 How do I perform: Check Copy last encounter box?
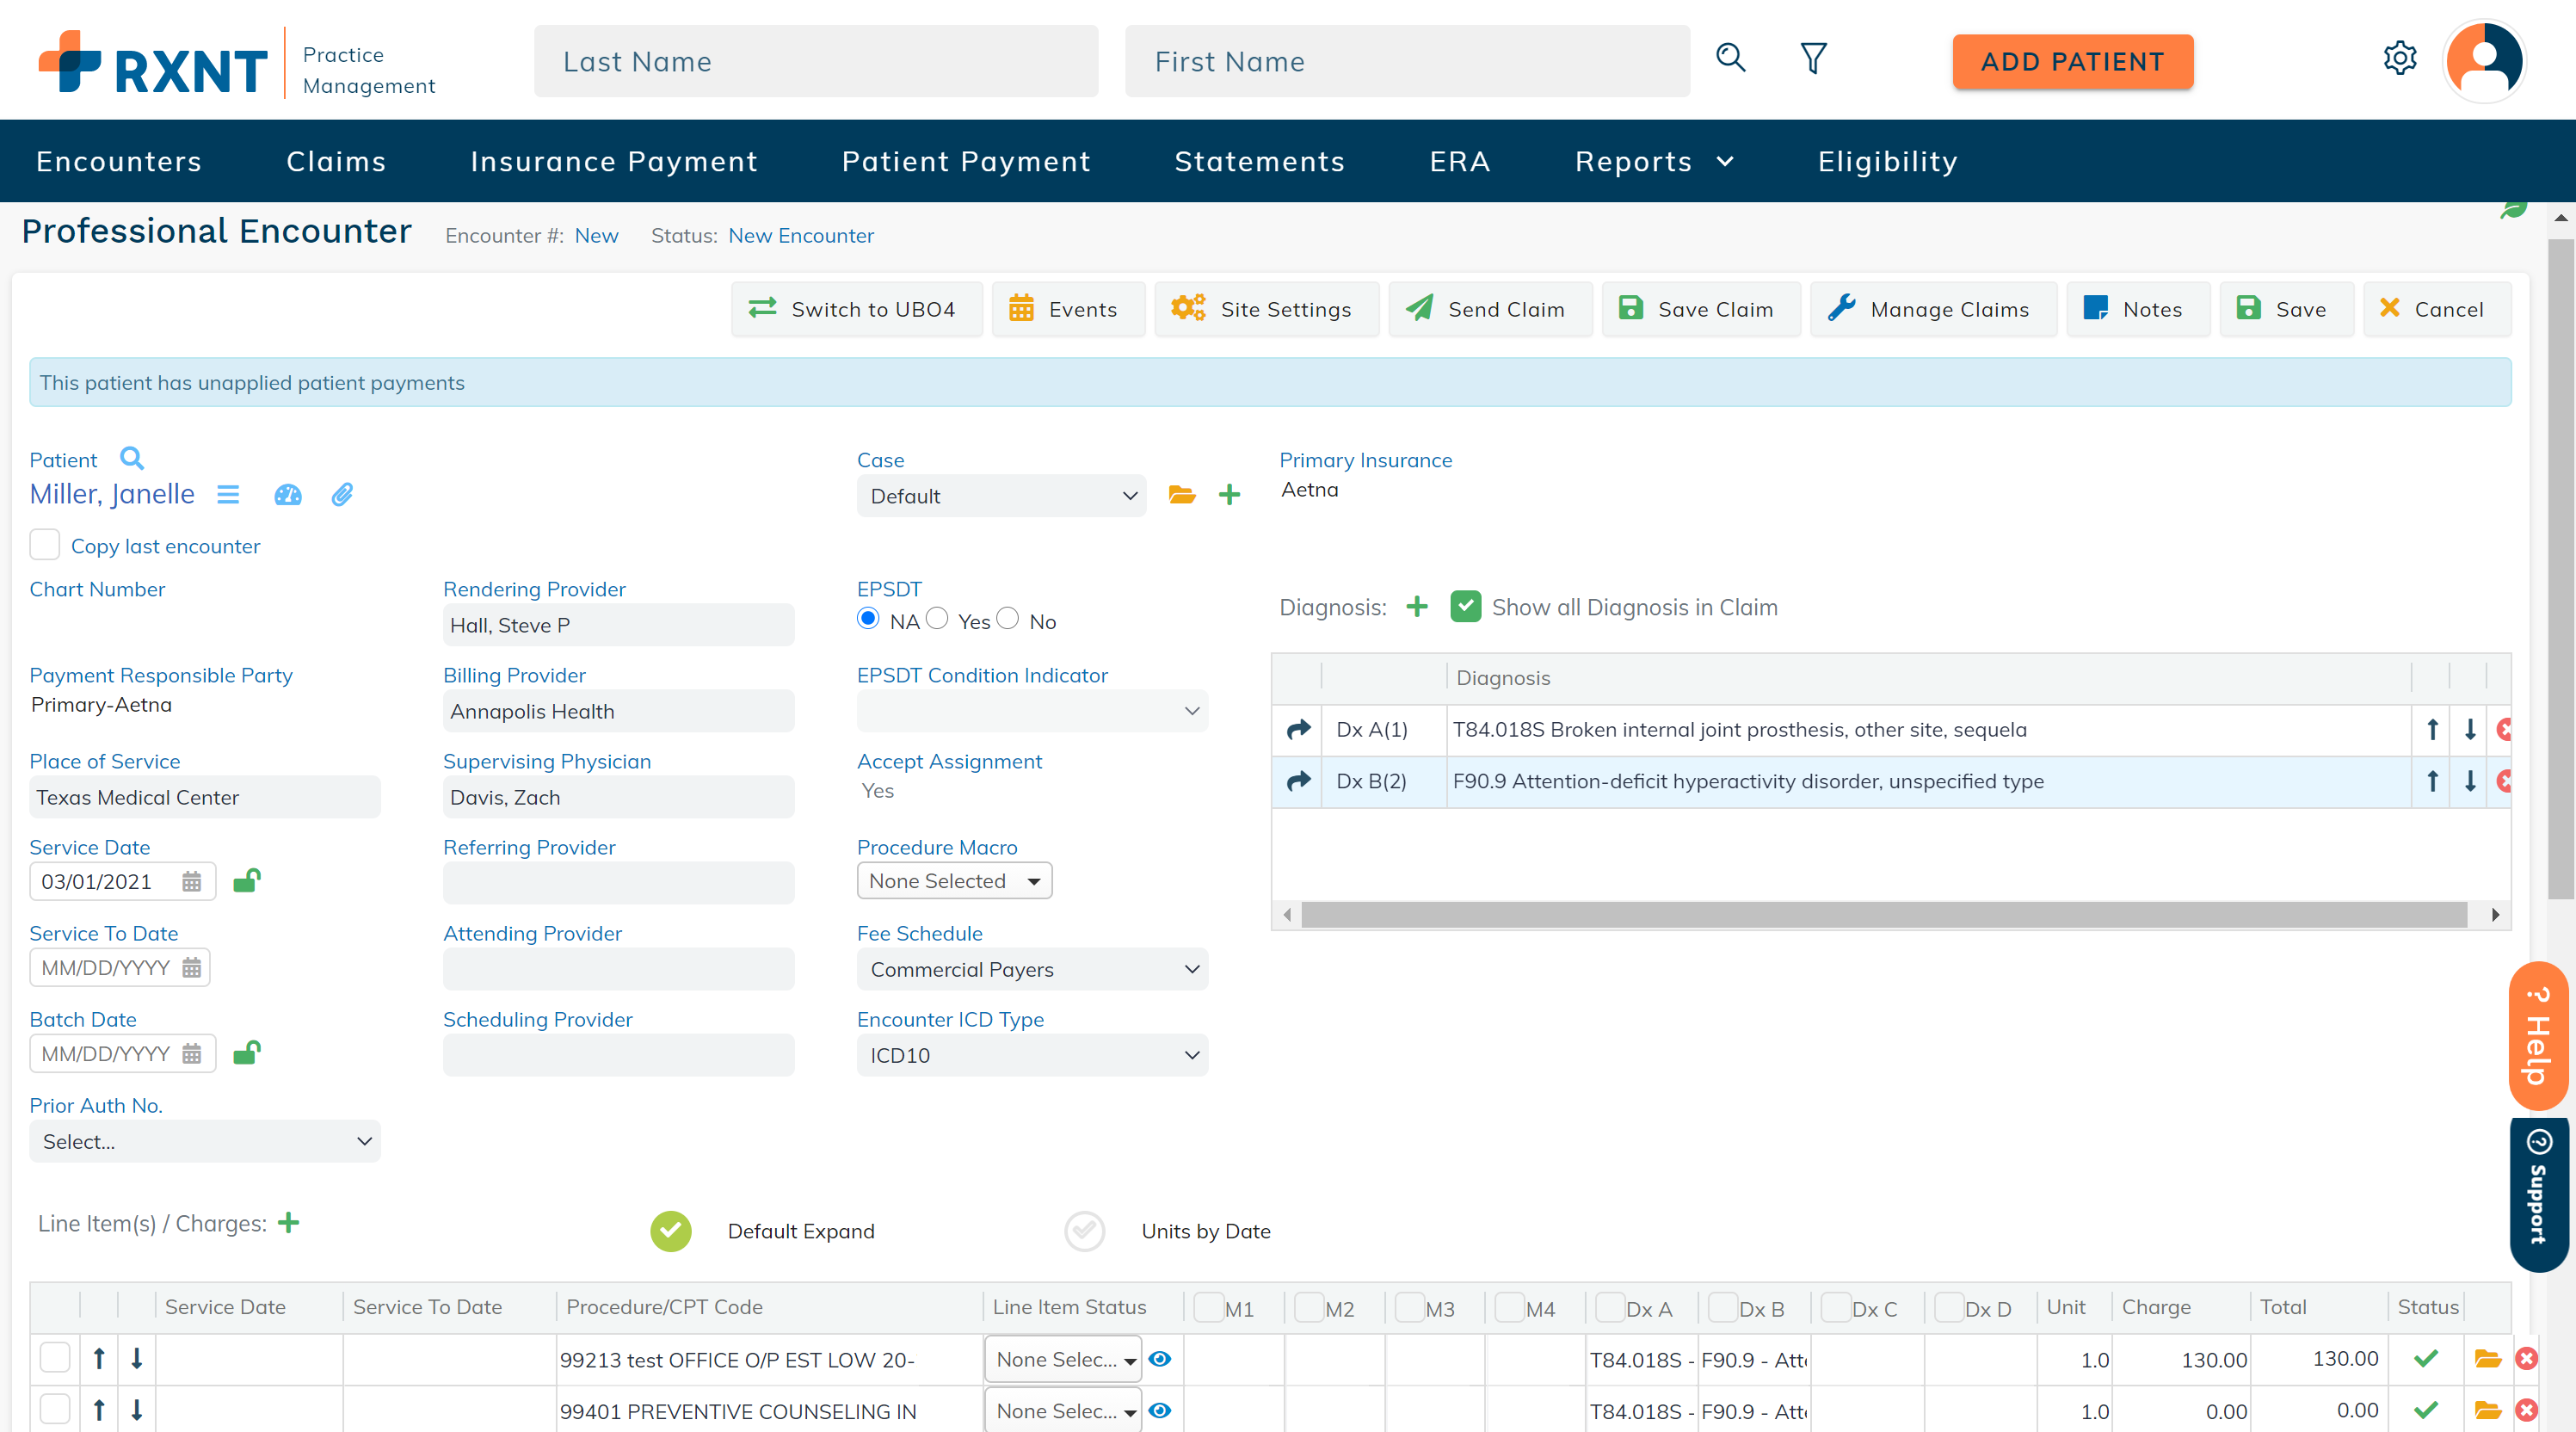pos(45,545)
